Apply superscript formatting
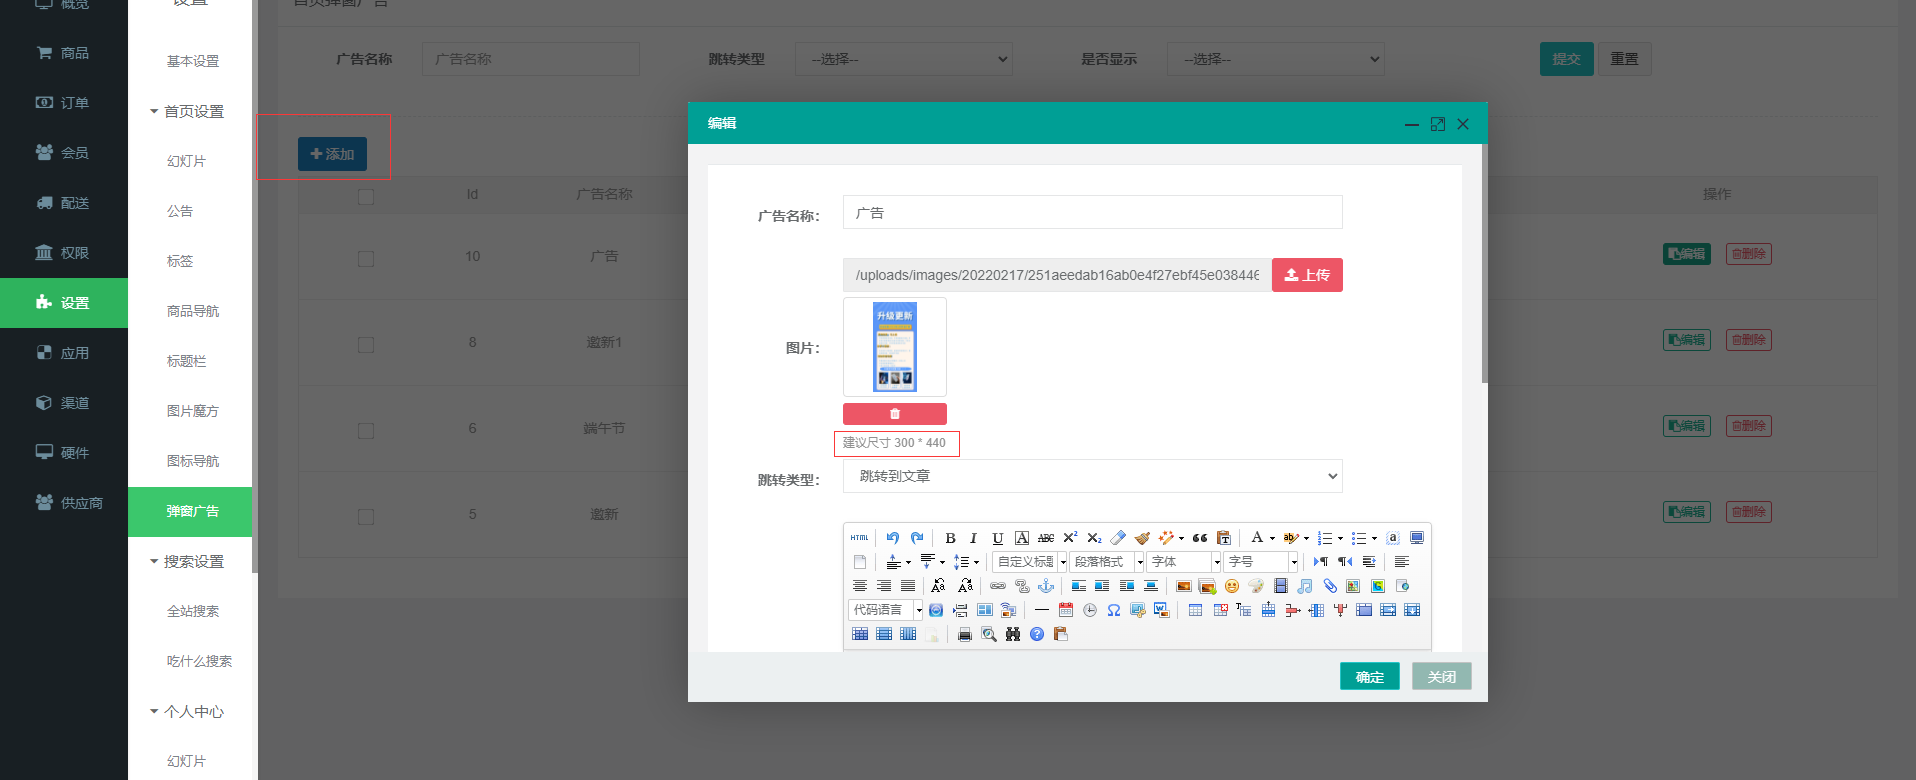The image size is (1916, 780). click(x=1070, y=538)
